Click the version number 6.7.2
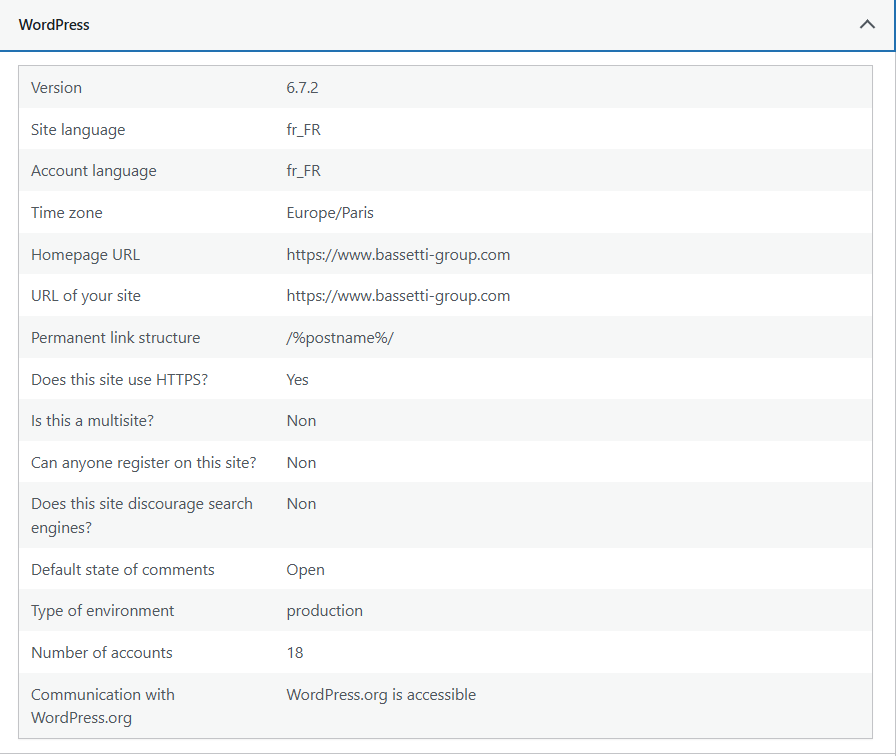 [302, 88]
